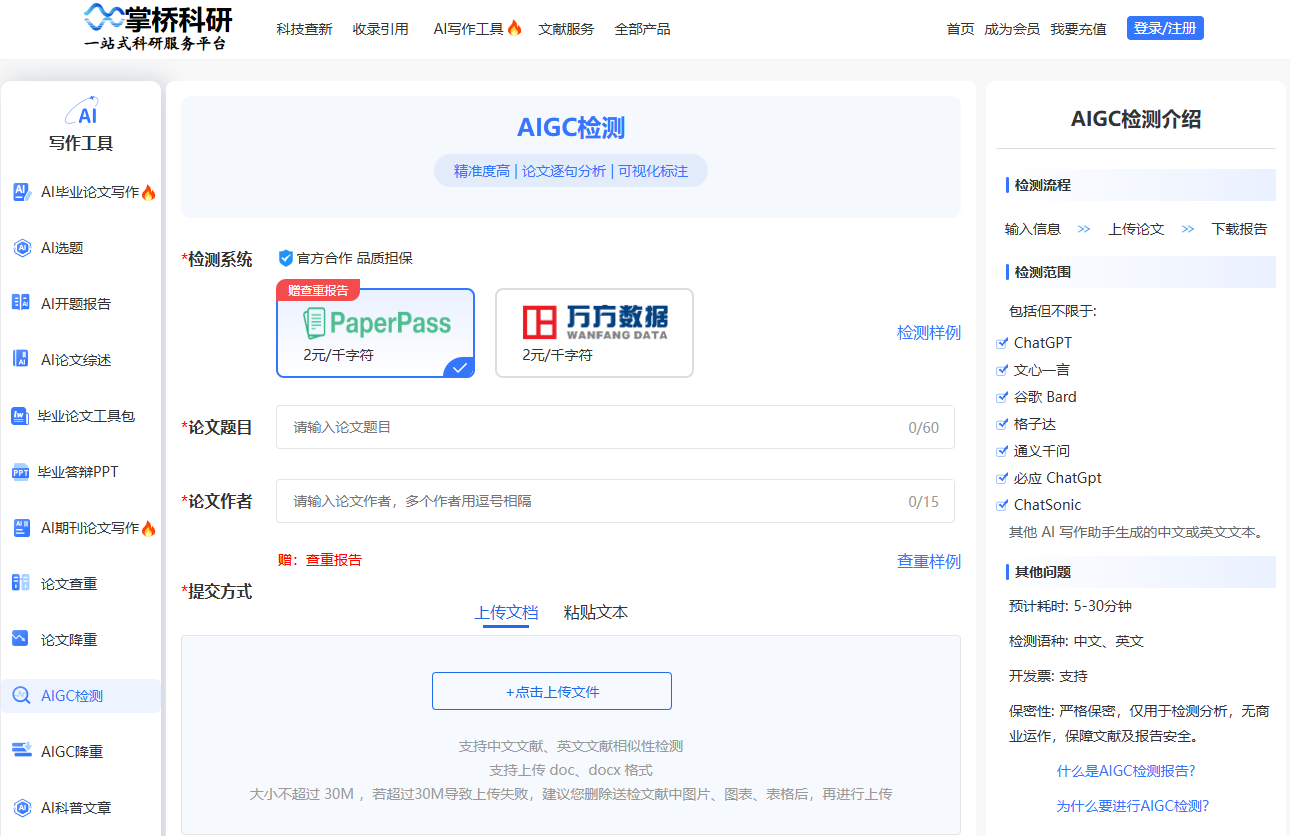Click the AI开题报告 sidebar icon
This screenshot has width=1290, height=836.
pos(21,304)
